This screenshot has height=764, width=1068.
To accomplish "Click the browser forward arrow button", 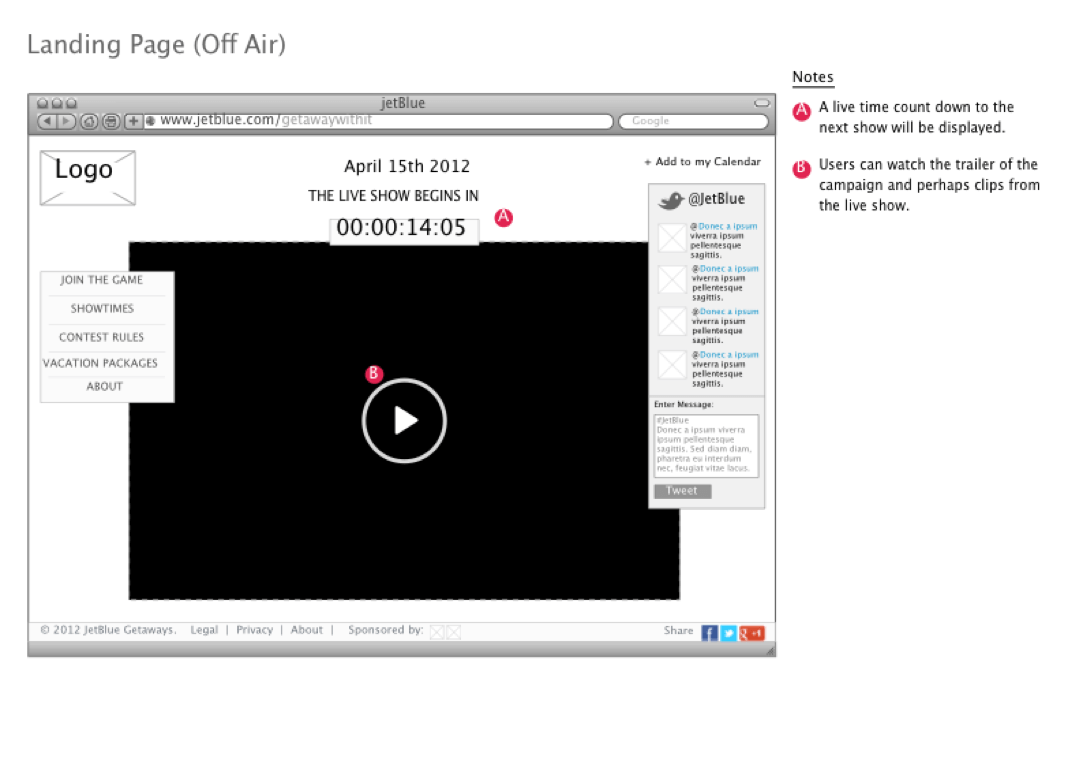I will pos(66,121).
